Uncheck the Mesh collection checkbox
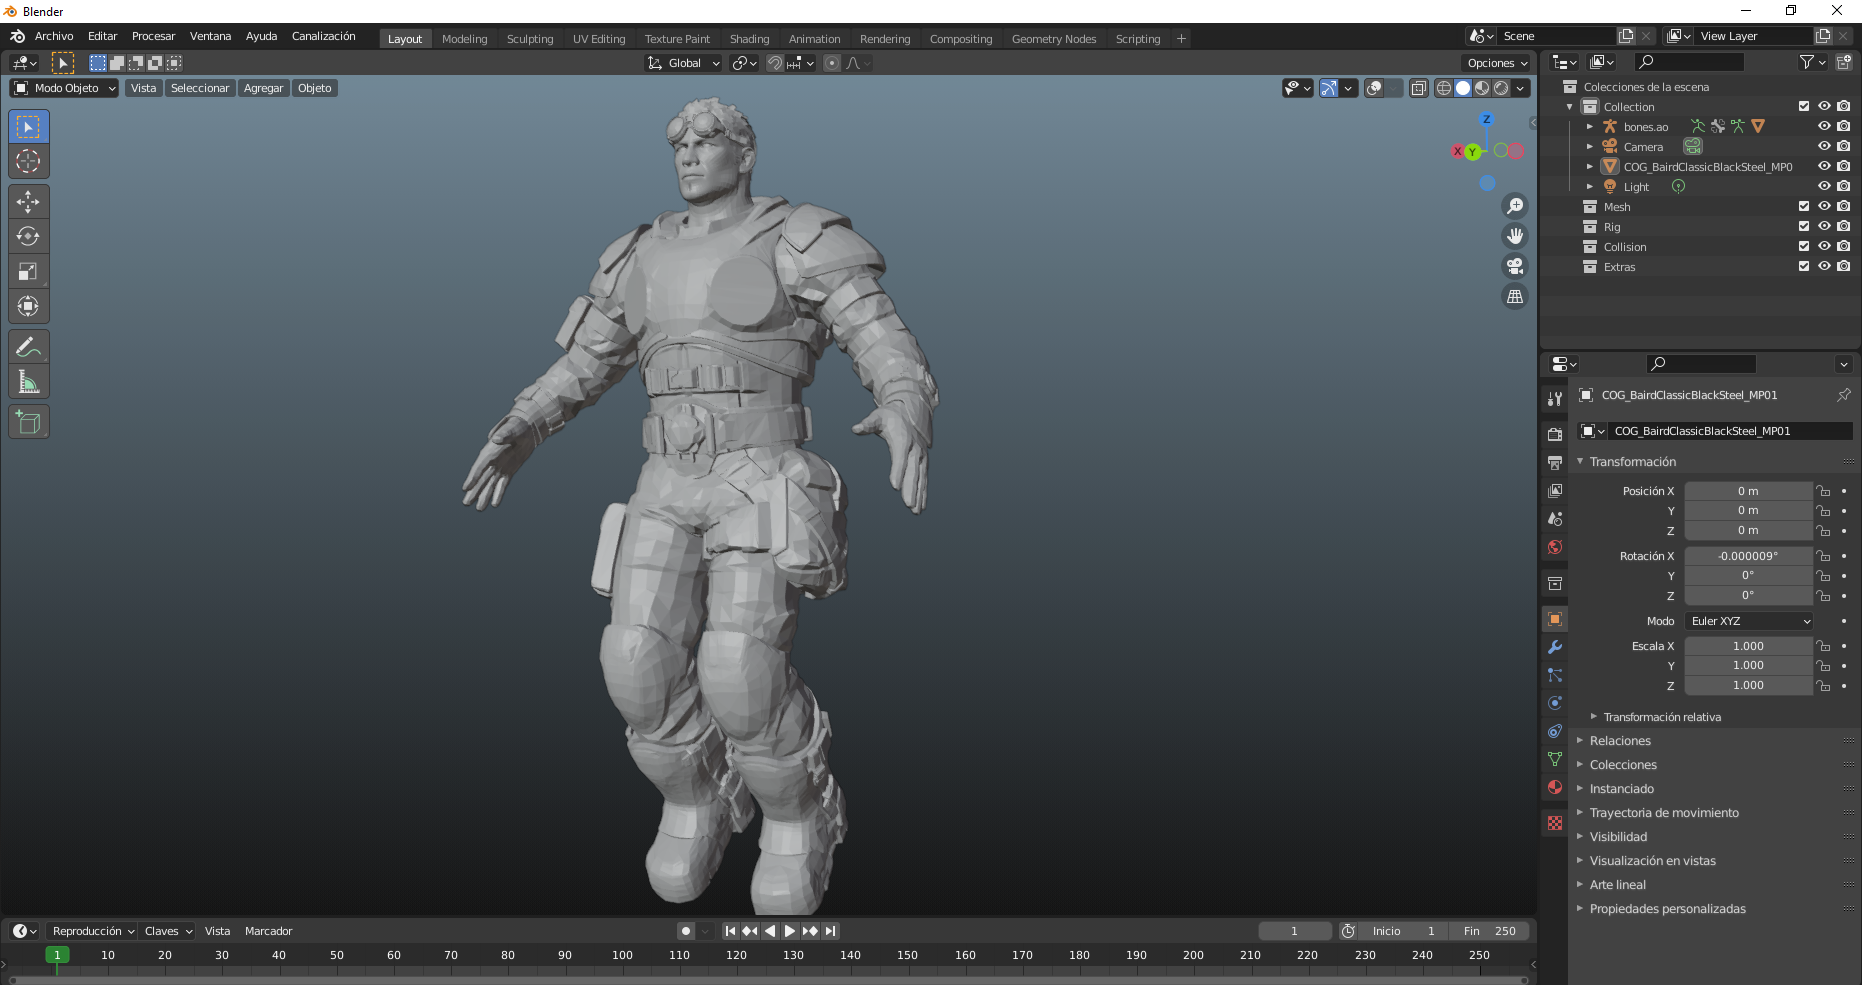1862x985 pixels. (x=1804, y=206)
